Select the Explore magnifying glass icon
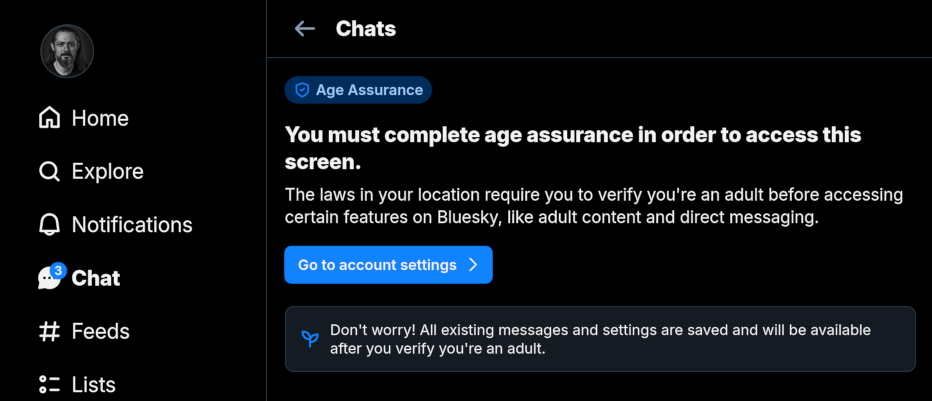Screen dimensions: 932x401 pyautogui.click(x=49, y=172)
